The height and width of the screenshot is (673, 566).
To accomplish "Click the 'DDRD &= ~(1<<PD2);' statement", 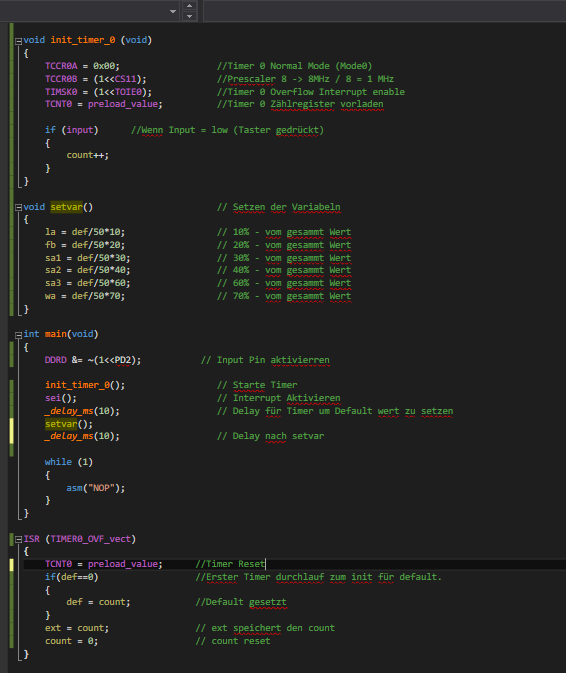I will (93, 360).
